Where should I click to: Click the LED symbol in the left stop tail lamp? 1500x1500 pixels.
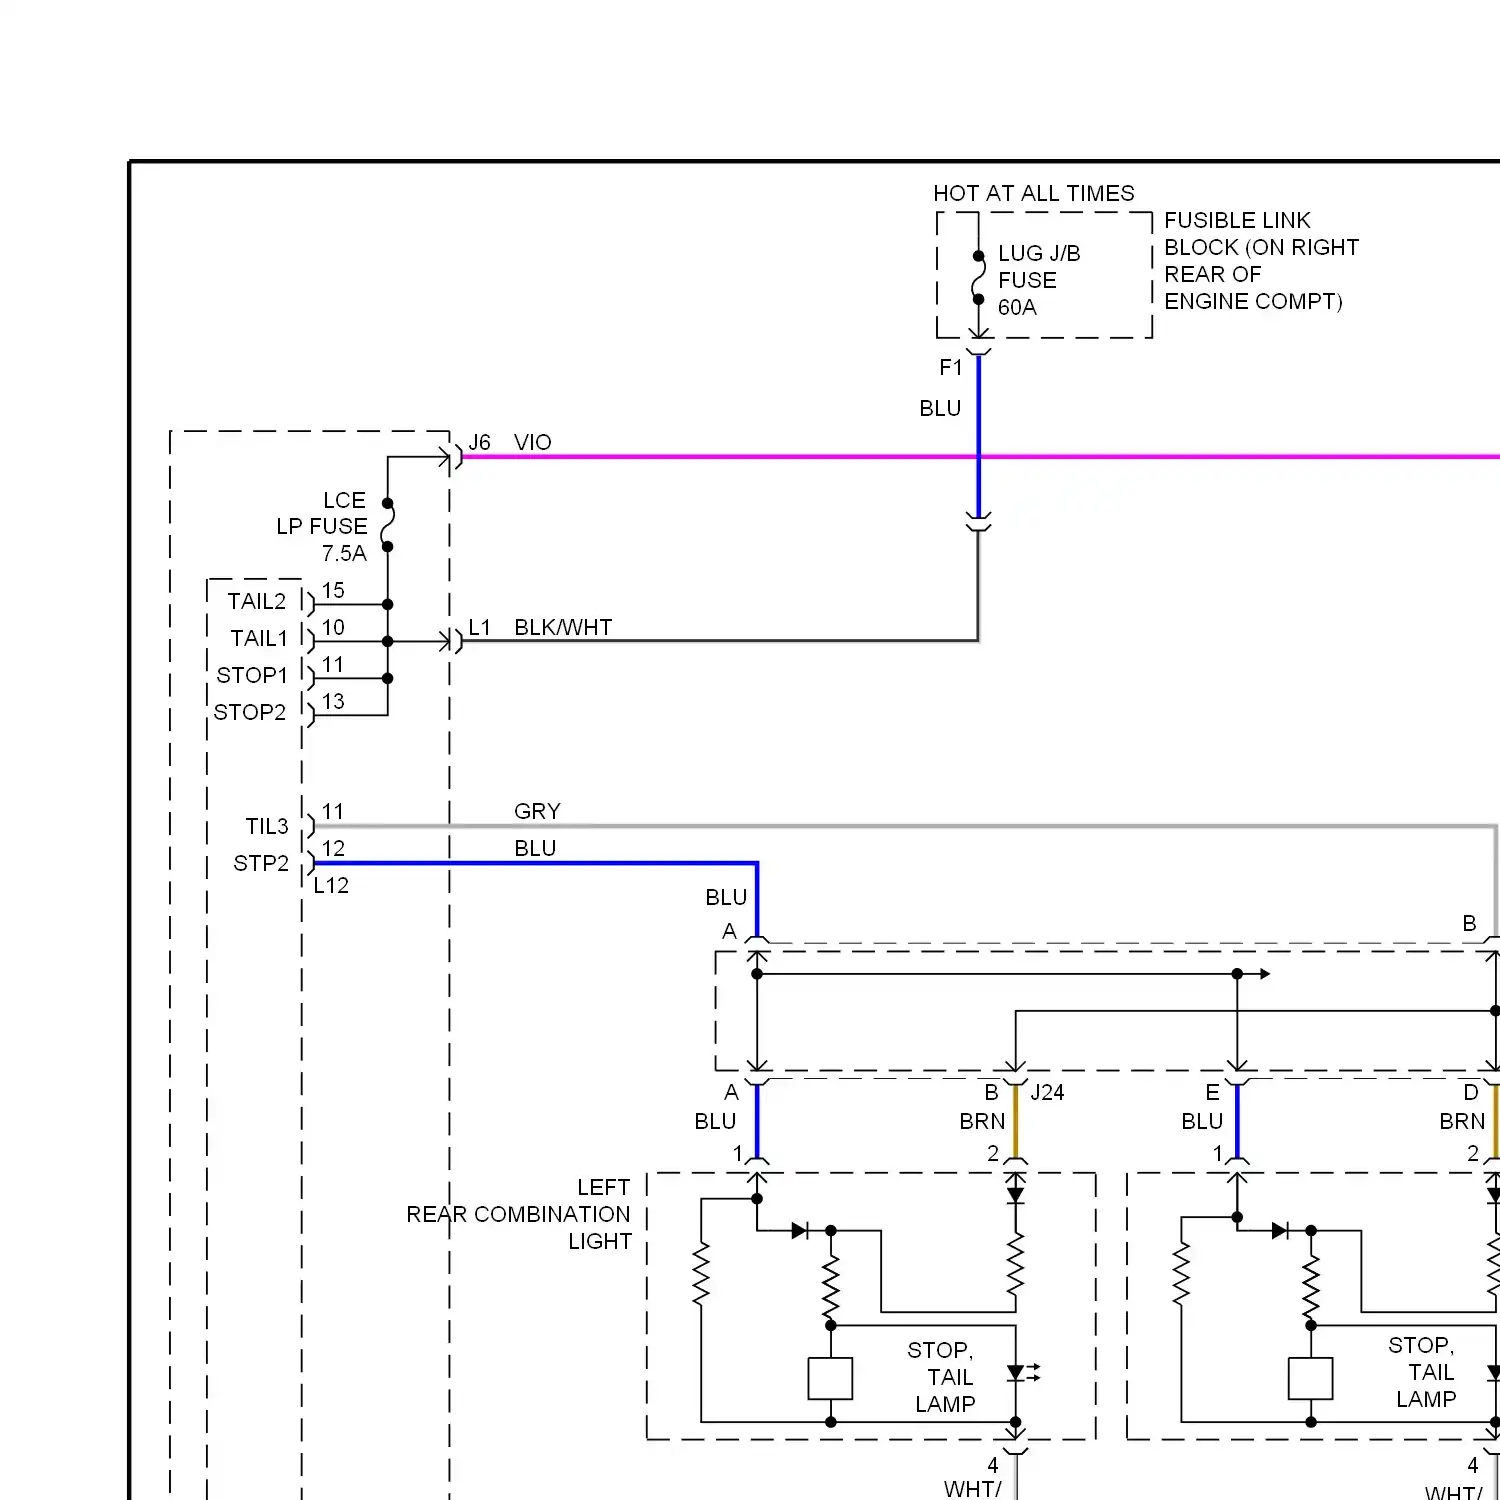coord(1022,1373)
